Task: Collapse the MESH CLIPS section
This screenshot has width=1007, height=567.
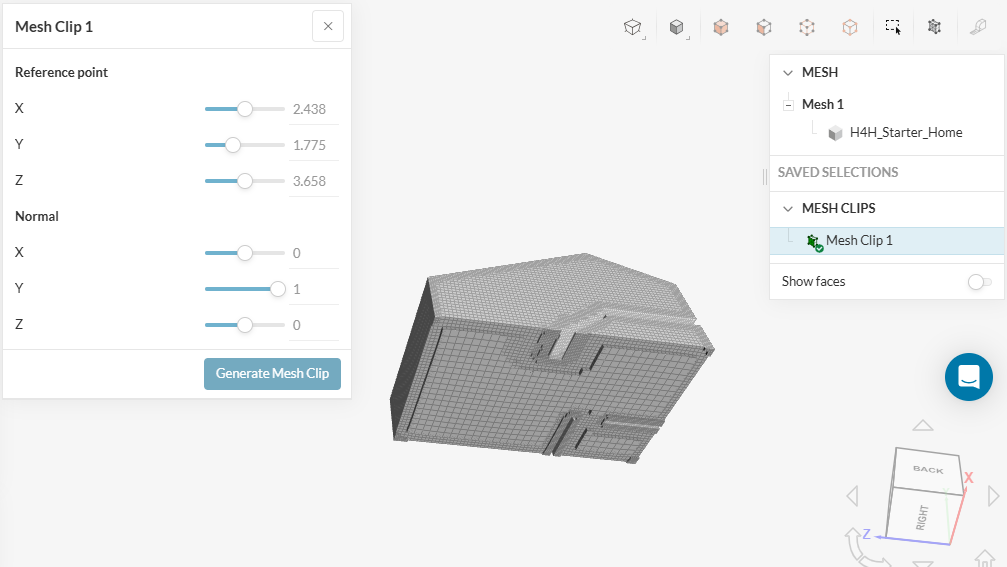Action: pos(788,209)
